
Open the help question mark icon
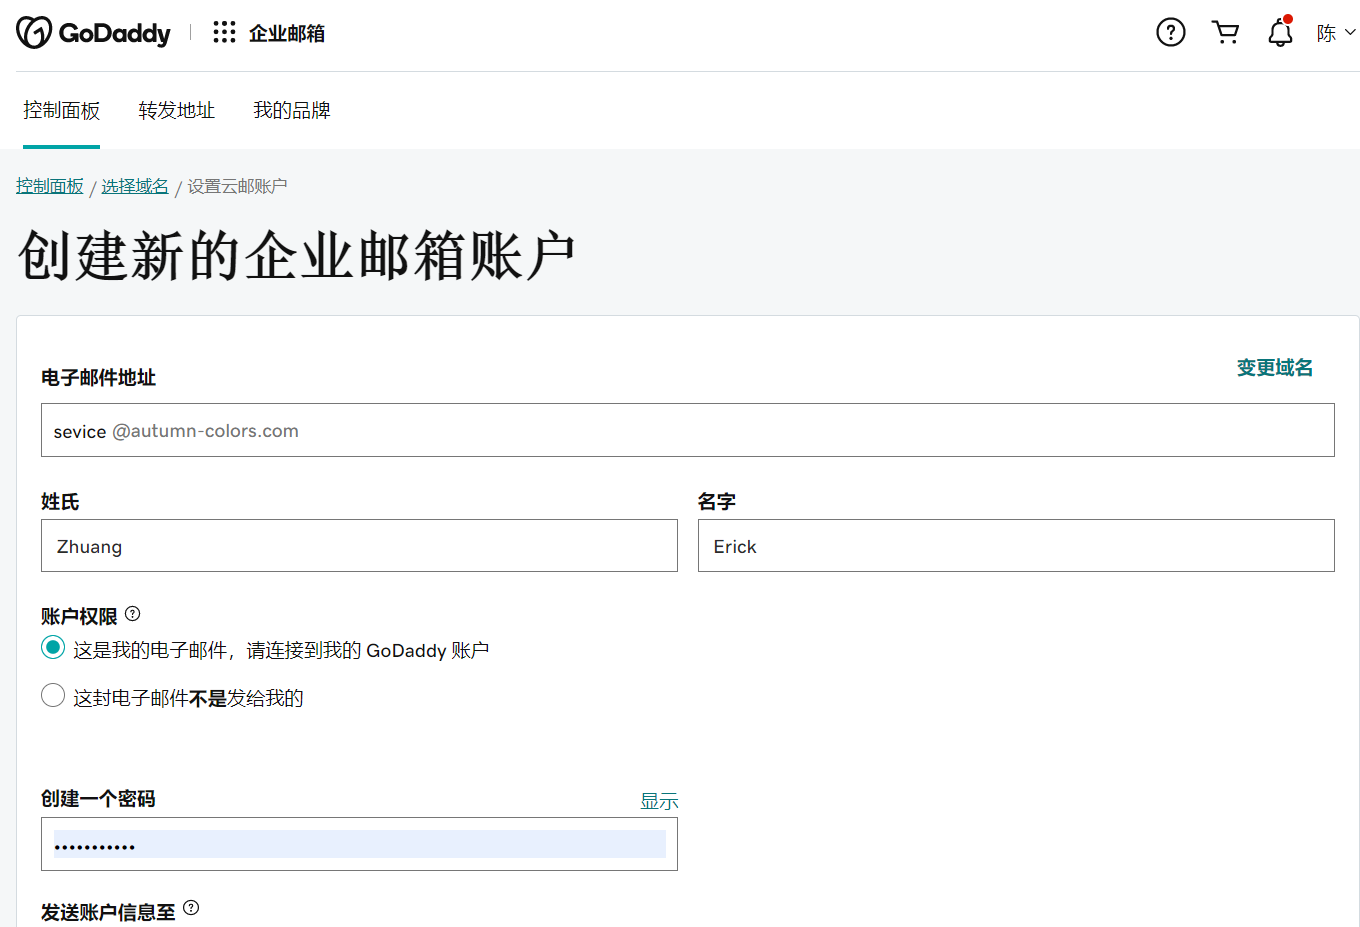point(1170,33)
